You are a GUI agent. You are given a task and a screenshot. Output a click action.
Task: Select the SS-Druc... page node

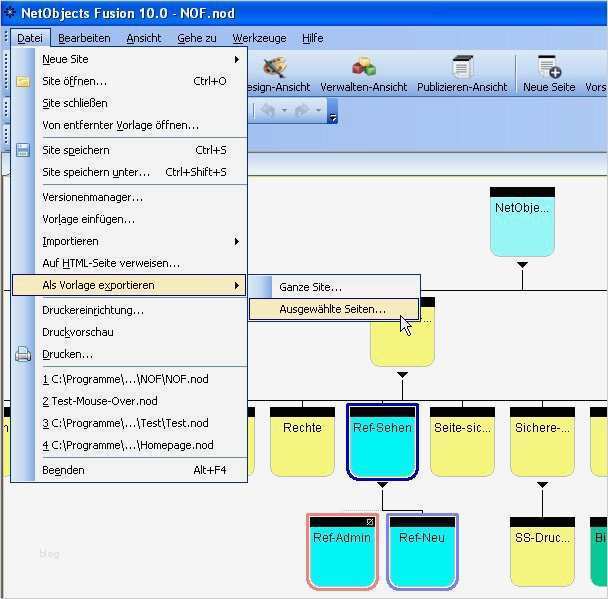pos(542,552)
